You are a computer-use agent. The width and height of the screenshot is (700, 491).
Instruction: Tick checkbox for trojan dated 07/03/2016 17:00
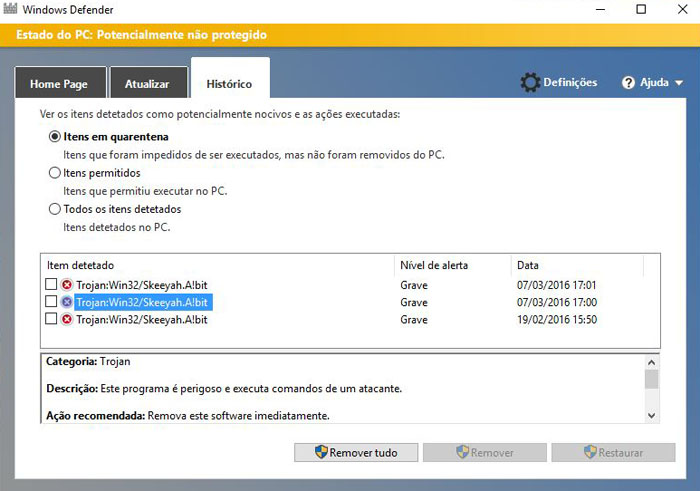[51, 301]
